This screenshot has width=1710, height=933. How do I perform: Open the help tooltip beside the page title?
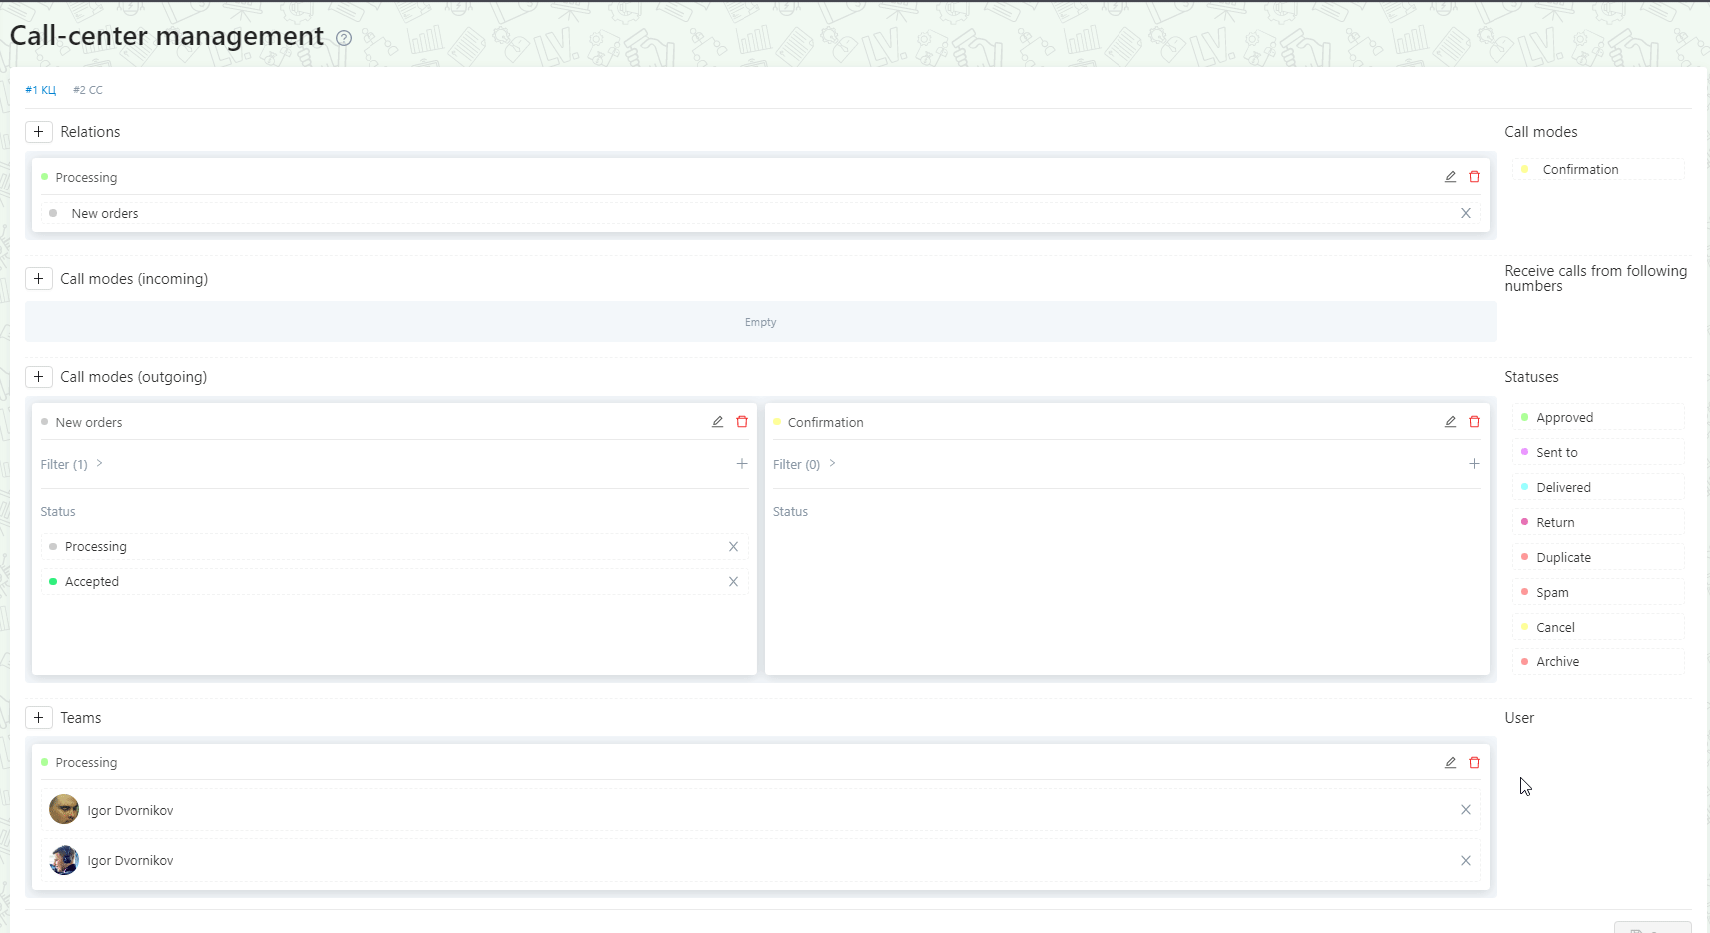click(x=344, y=37)
